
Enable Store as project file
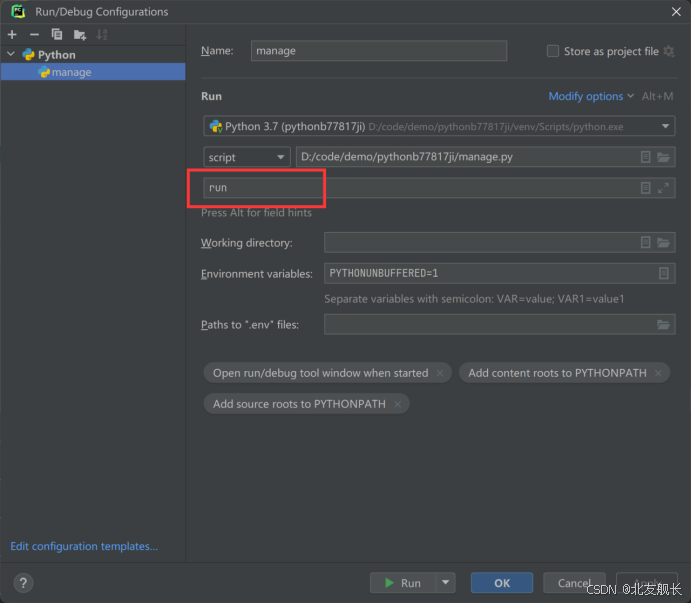click(553, 51)
